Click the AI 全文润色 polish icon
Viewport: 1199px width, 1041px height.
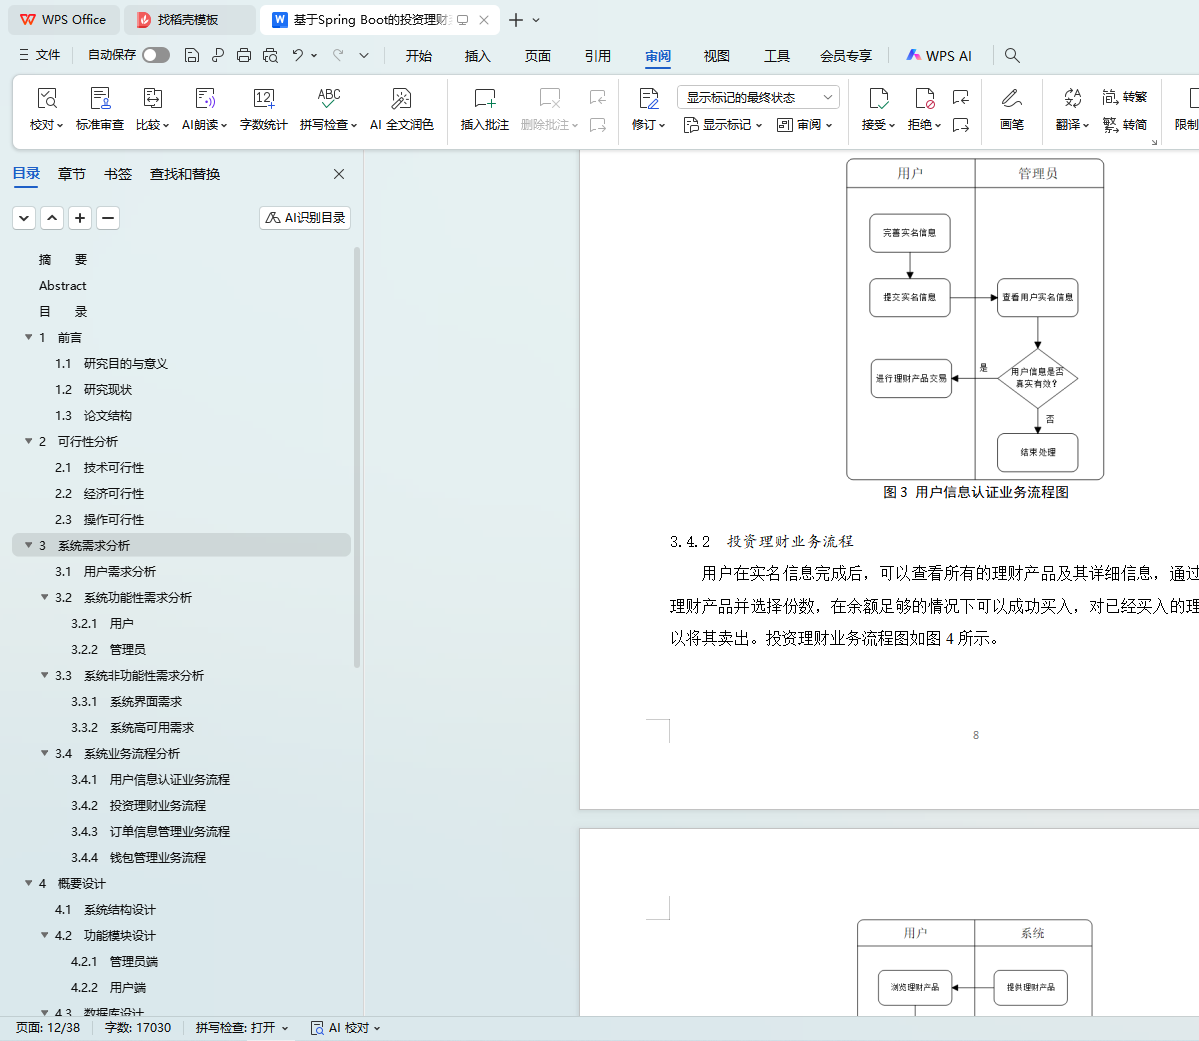click(401, 99)
